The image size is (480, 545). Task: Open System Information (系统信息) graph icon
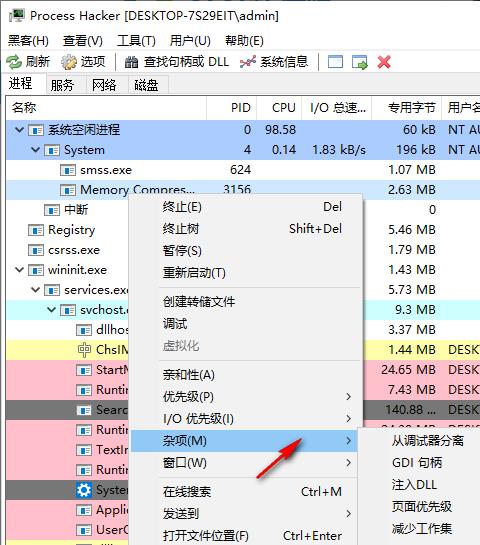pos(247,62)
